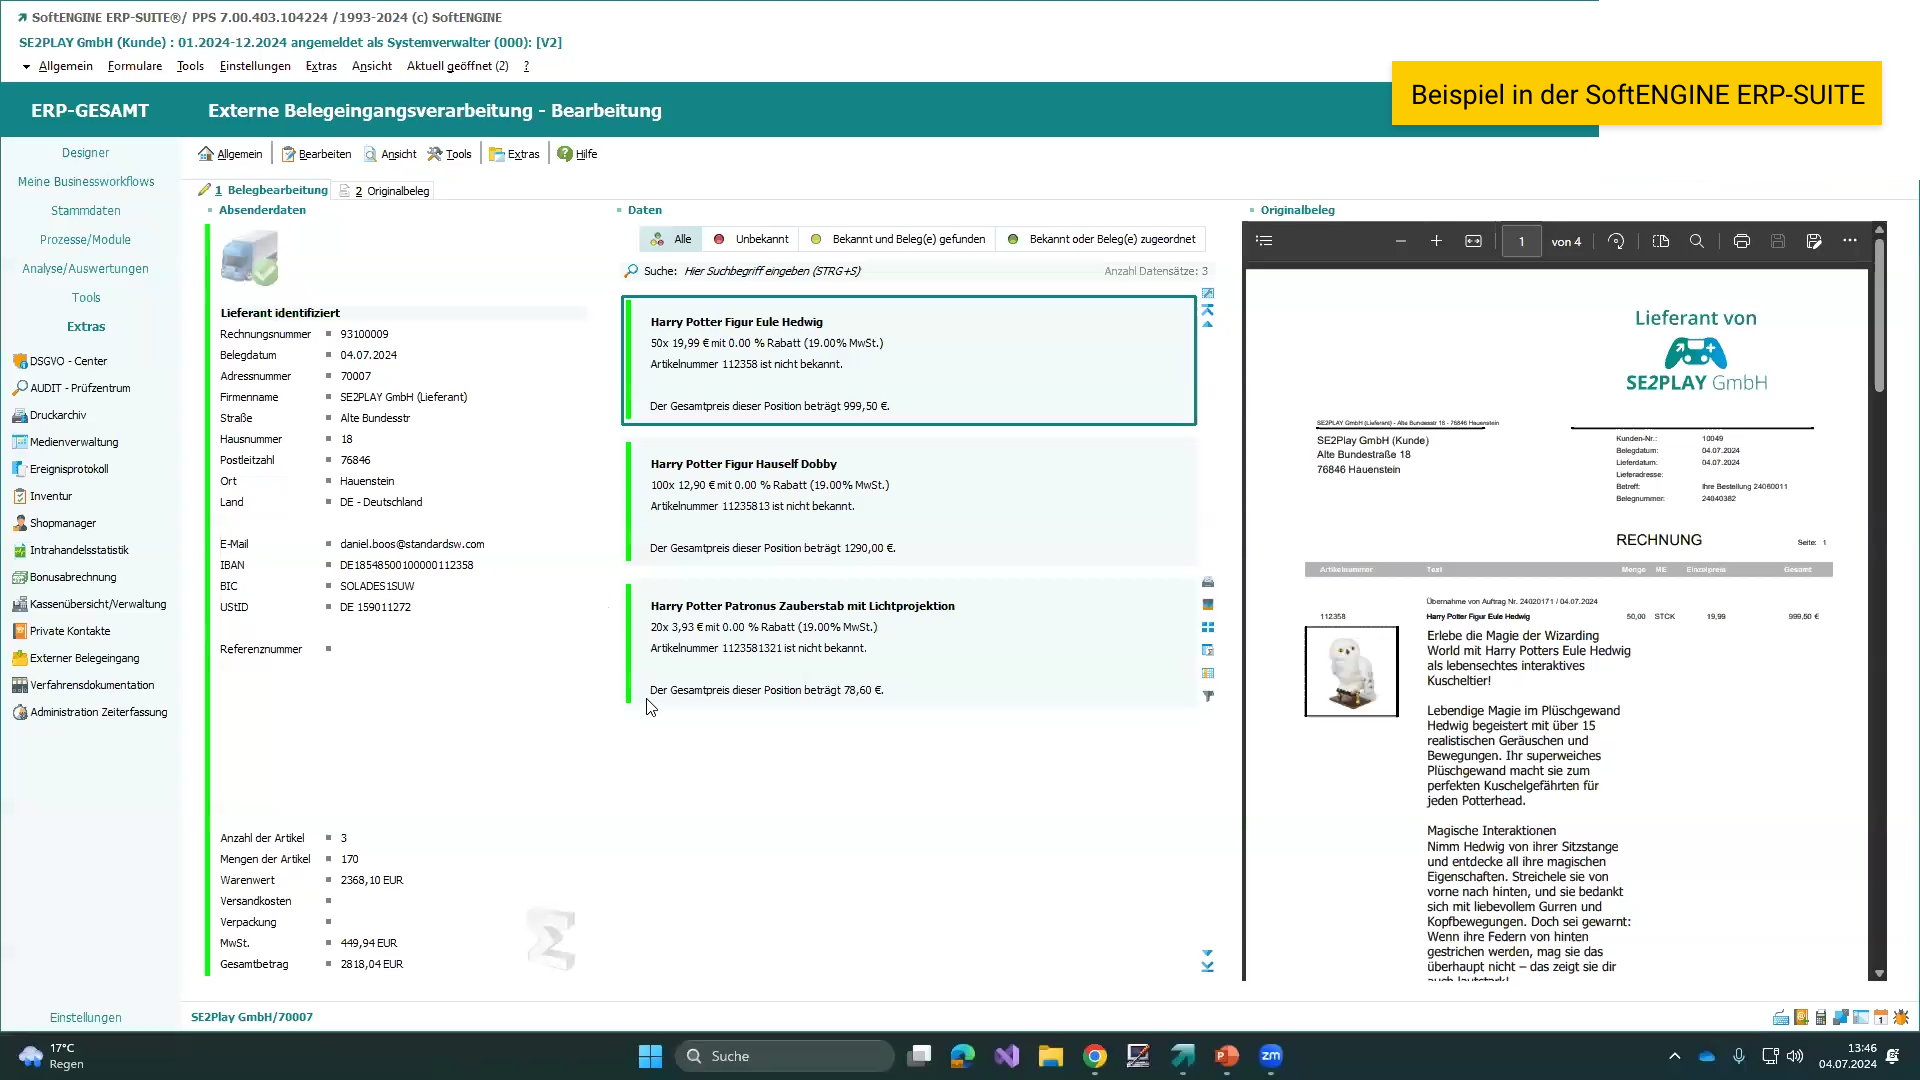1920x1080 pixels.
Task: Click the printer icon beside the data list
Action: [x=1208, y=582]
